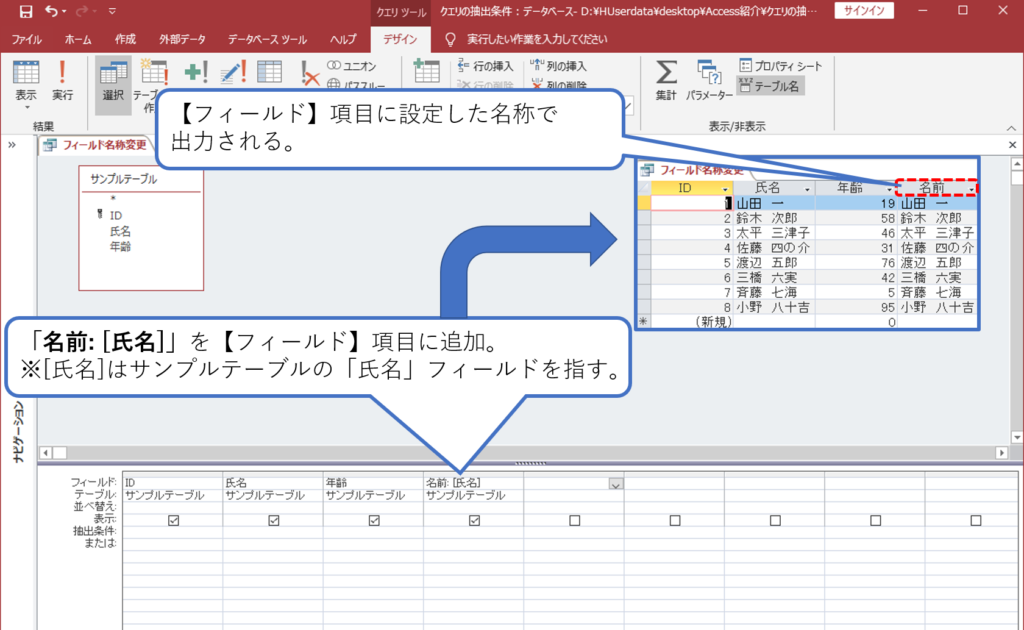Viewport: 1024px width, 630px height.
Task: Run the query with 実行
Action: pyautogui.click(x=63, y=80)
